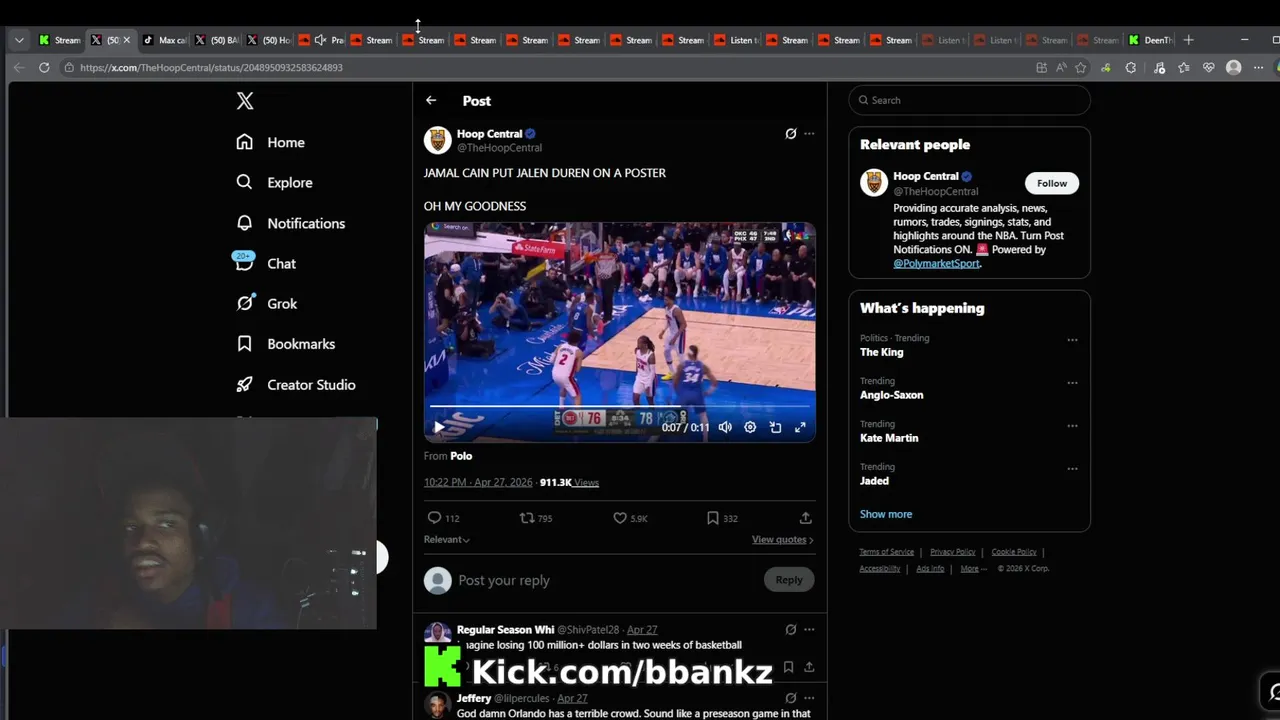1280x720 pixels.
Task: Share the Hoop Central post
Action: pyautogui.click(x=805, y=518)
